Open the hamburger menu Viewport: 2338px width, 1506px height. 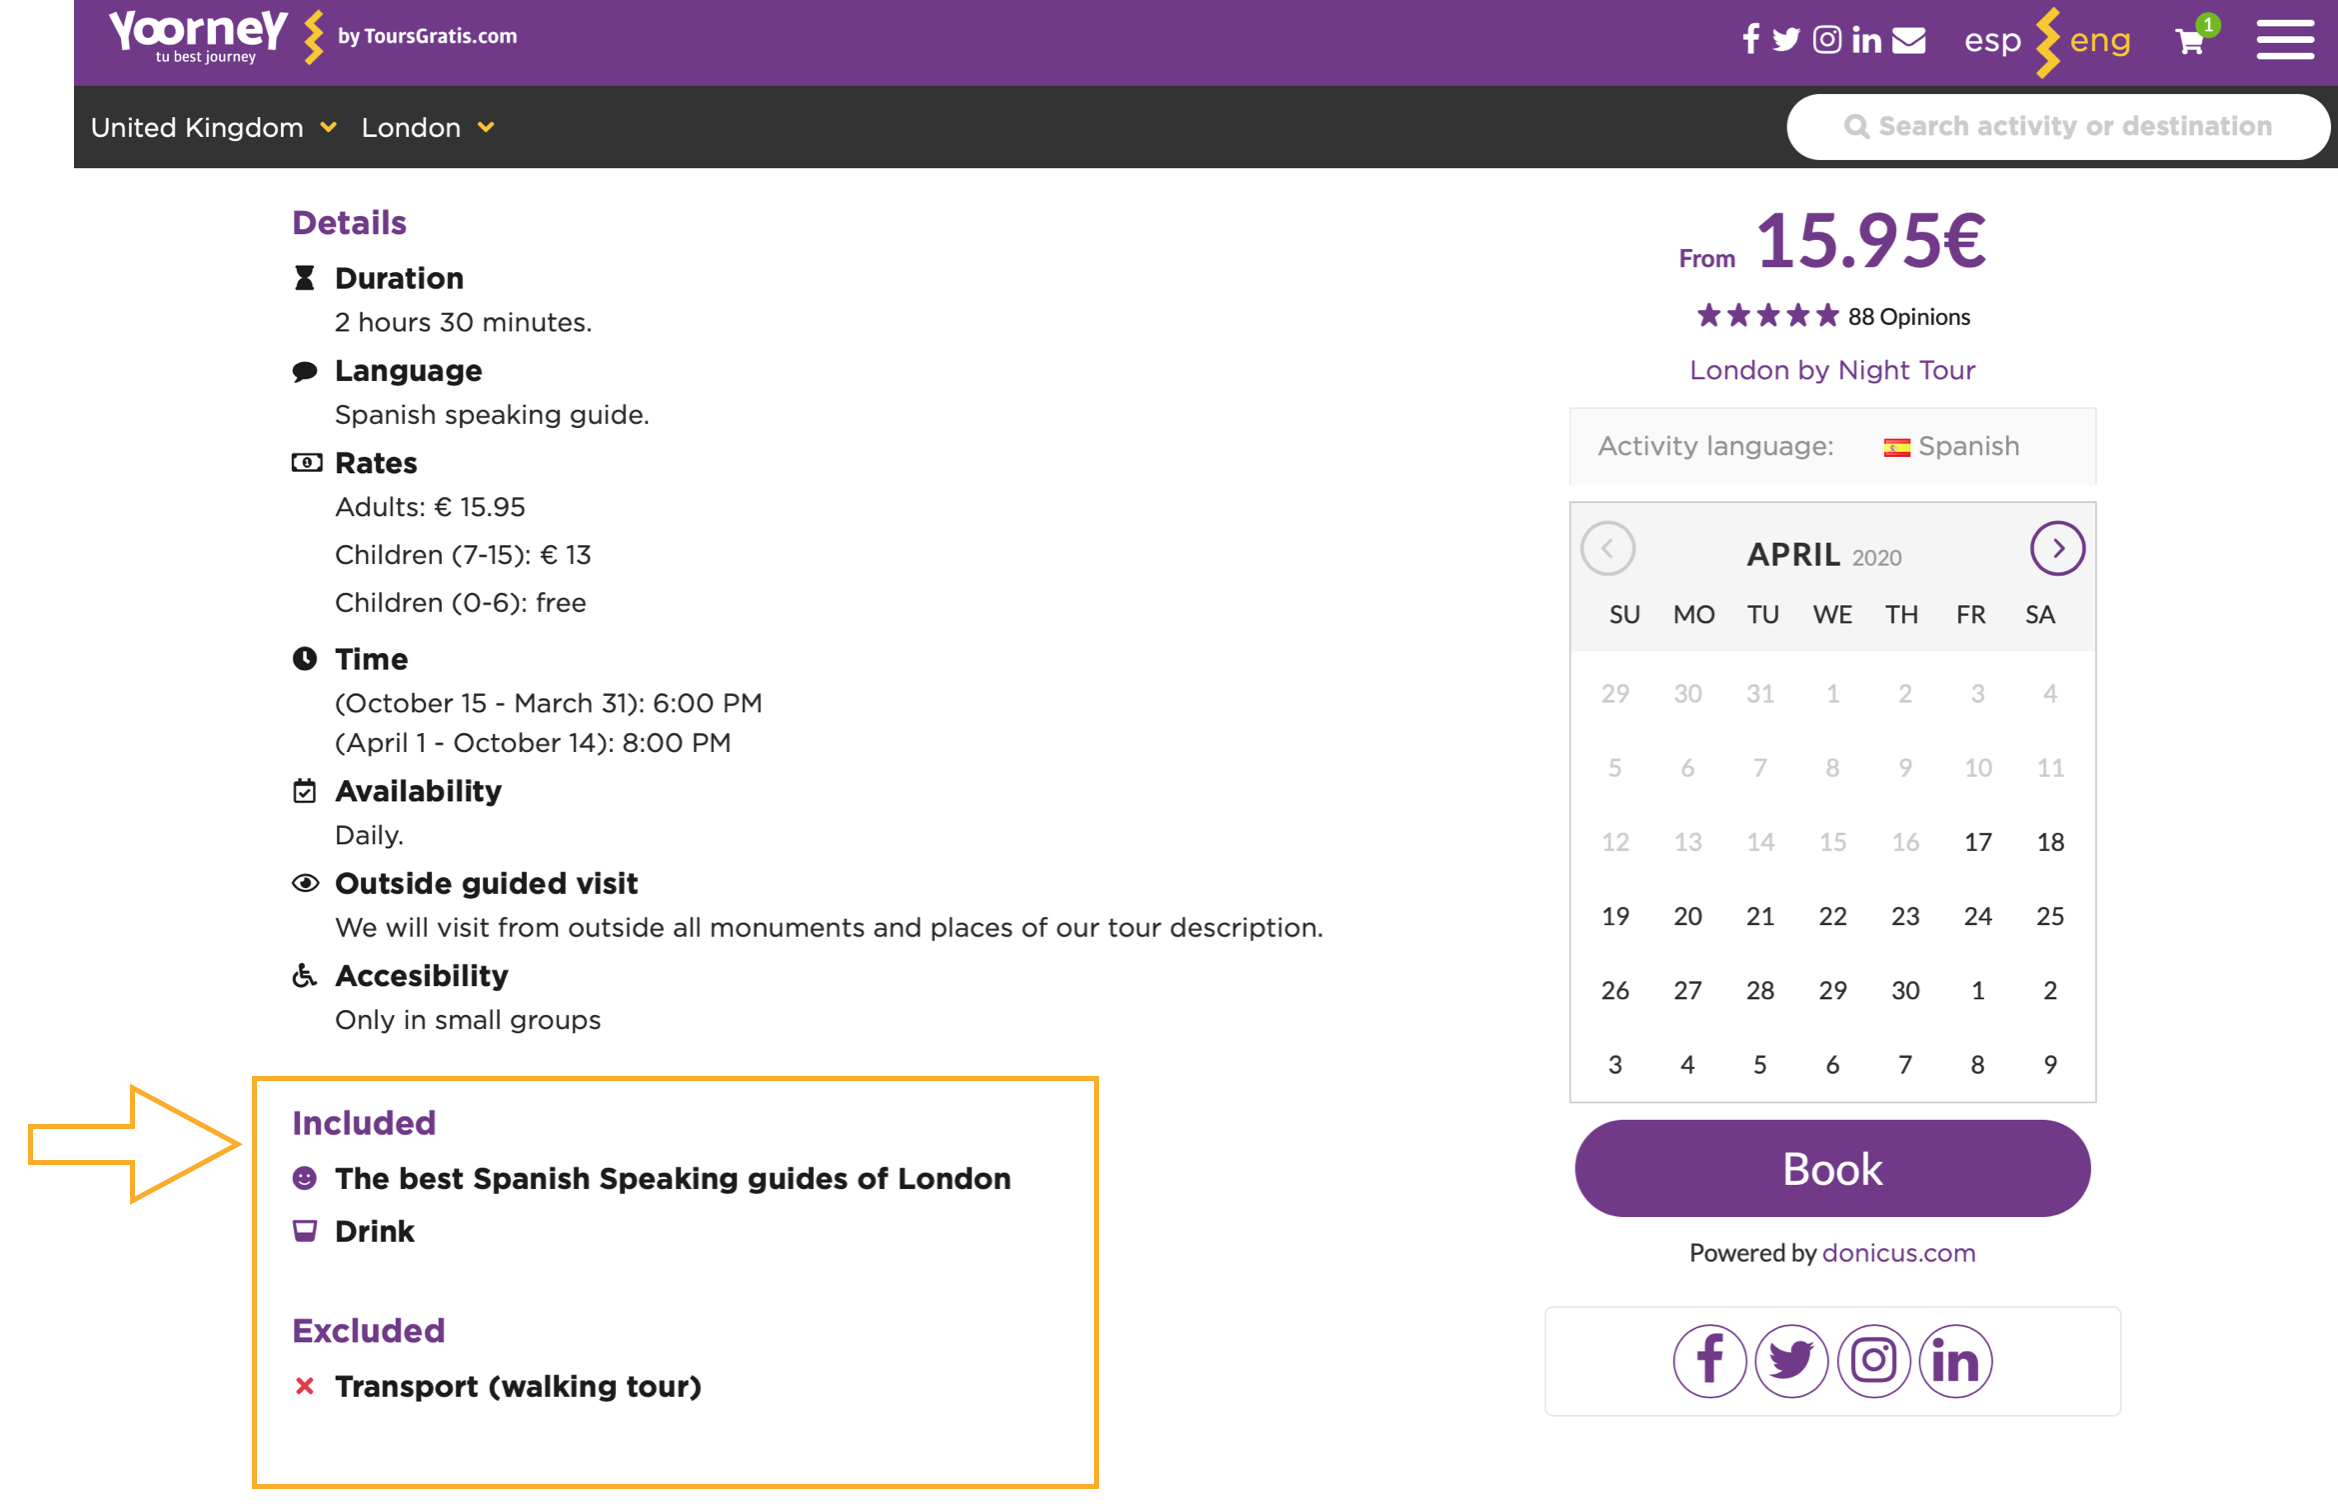[x=2285, y=42]
